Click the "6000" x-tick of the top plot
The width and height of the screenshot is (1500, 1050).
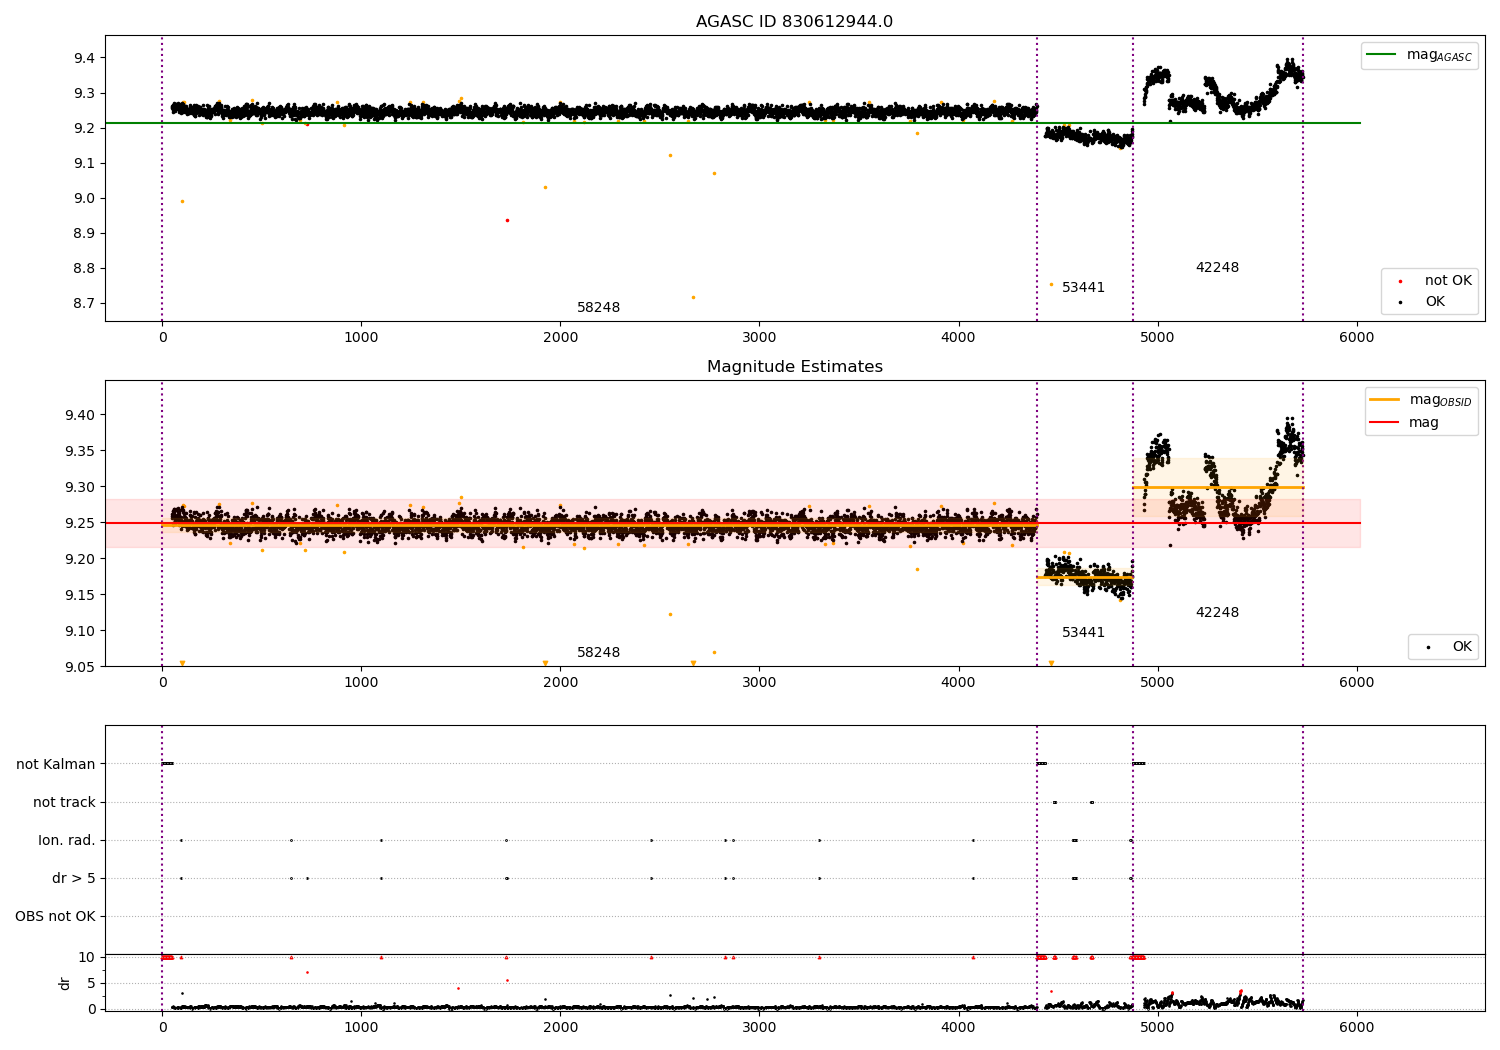tap(1356, 338)
